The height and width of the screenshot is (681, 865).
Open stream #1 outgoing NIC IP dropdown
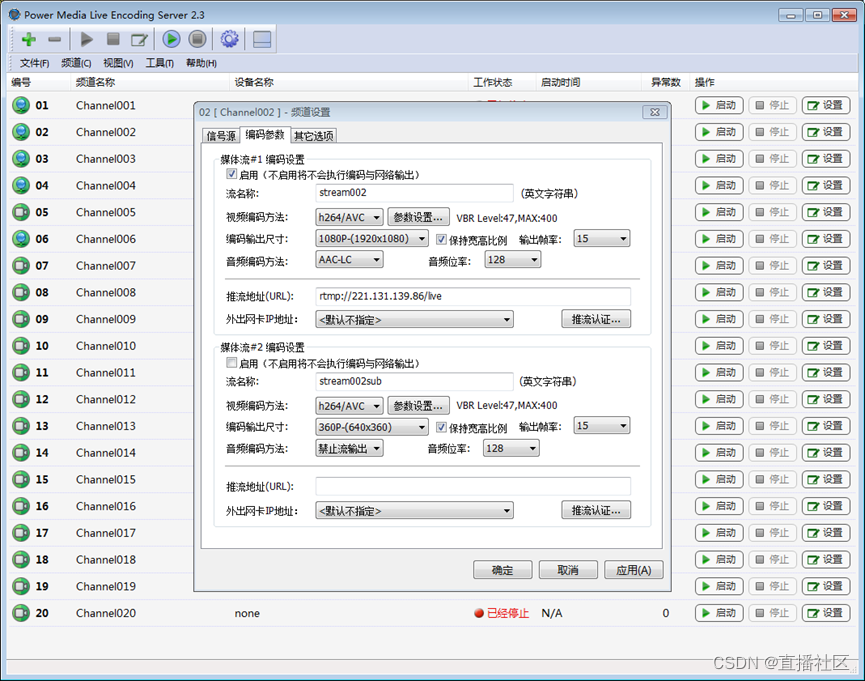point(414,320)
